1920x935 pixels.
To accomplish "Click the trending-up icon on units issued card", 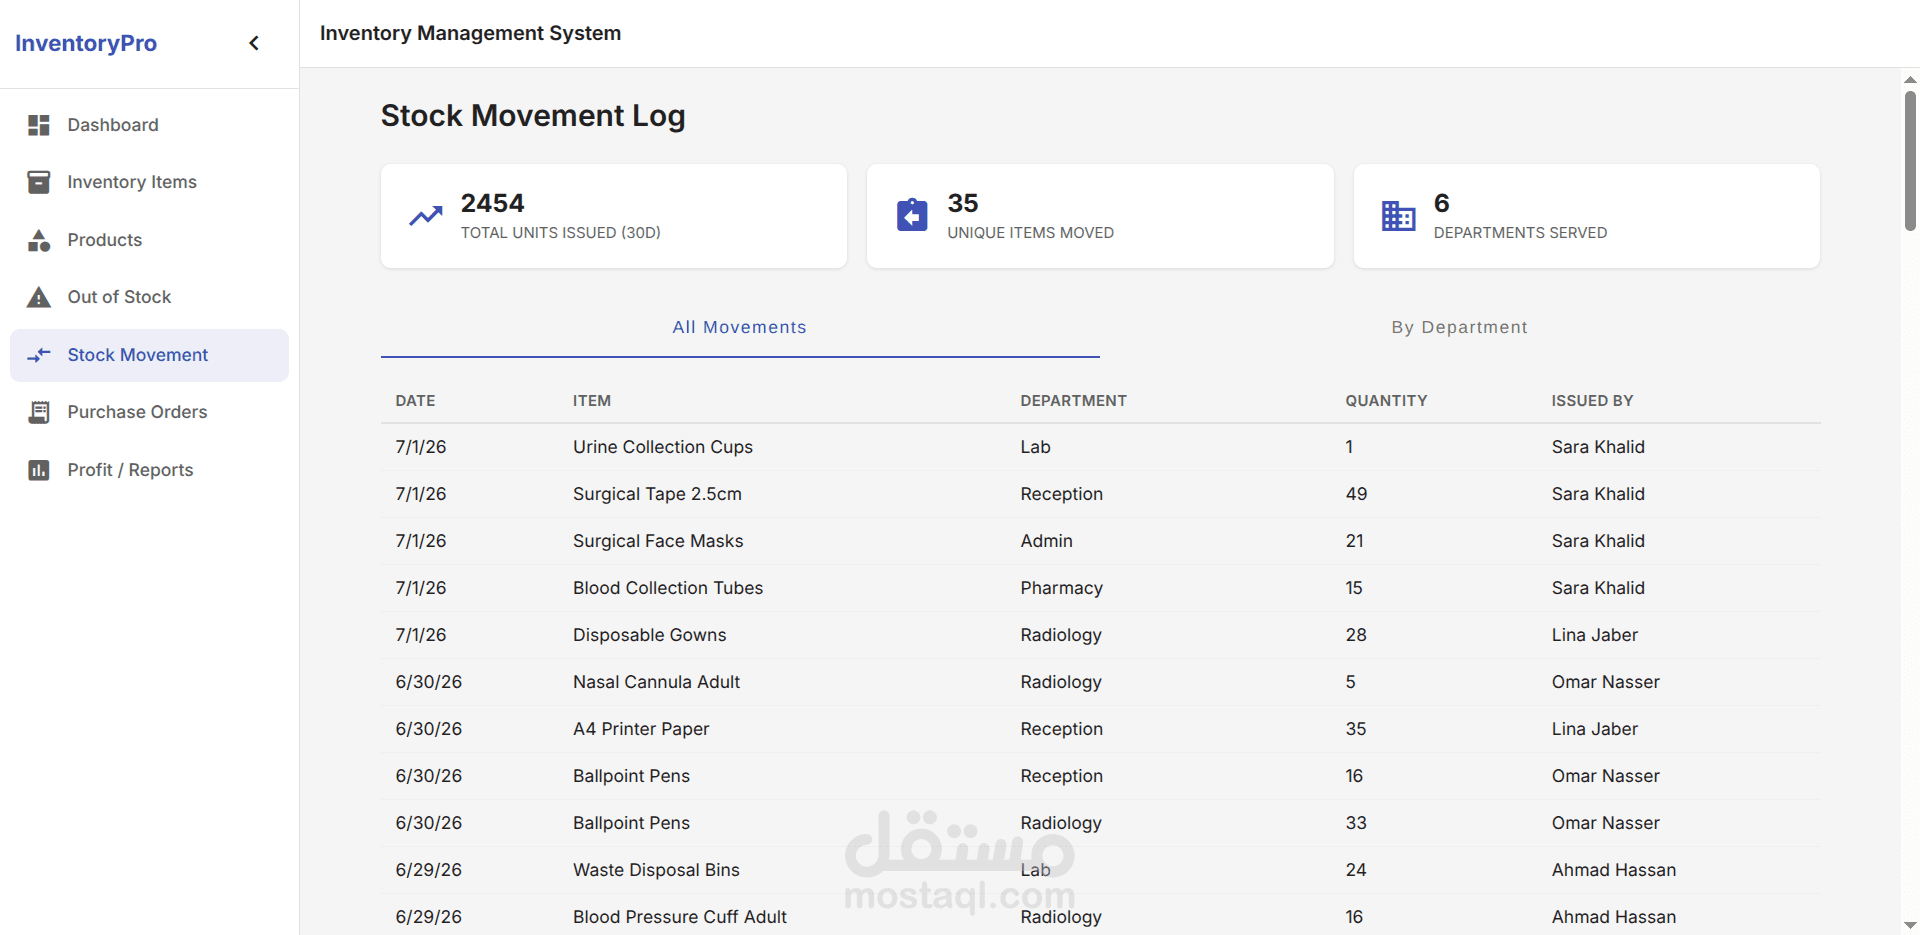I will pyautogui.click(x=426, y=216).
